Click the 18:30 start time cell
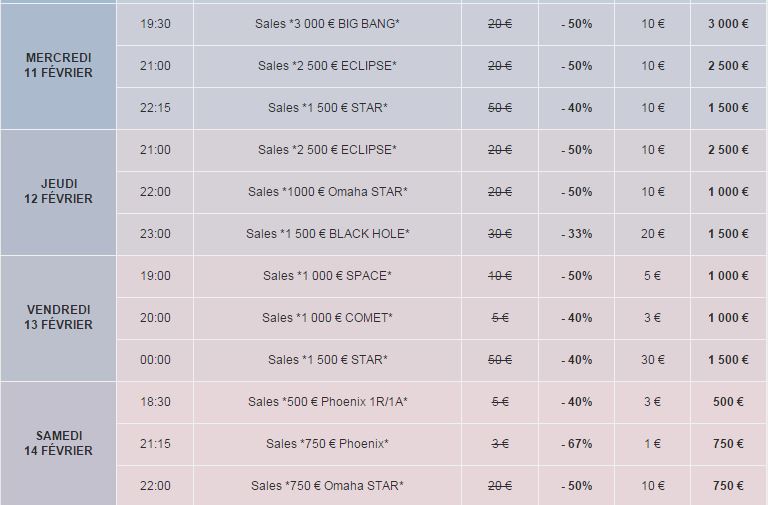The height and width of the screenshot is (505, 768). (155, 402)
